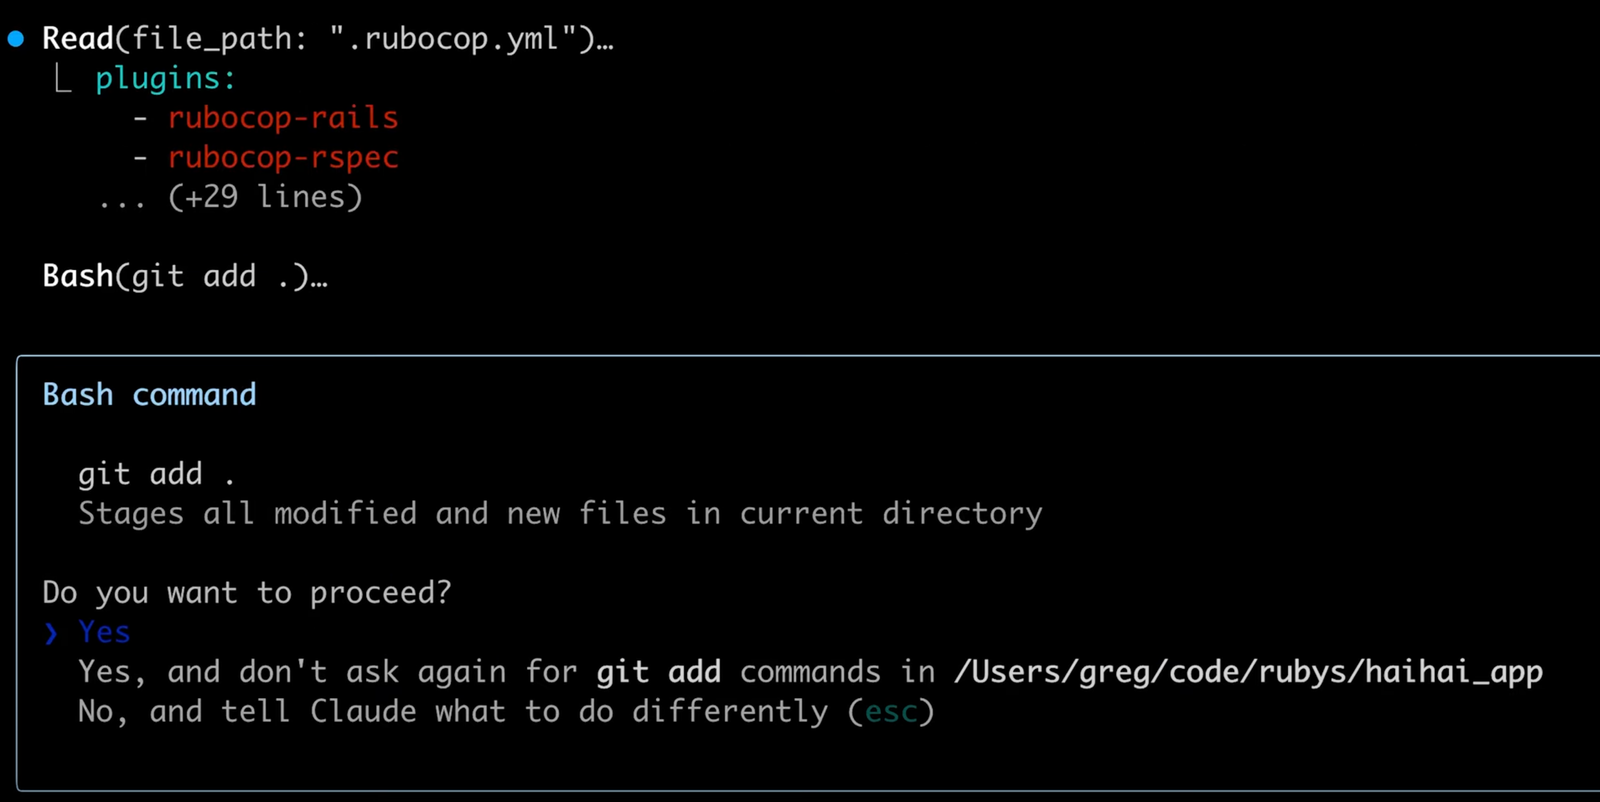
Task: Click the Do you want to proceed prompt
Action: point(246,592)
